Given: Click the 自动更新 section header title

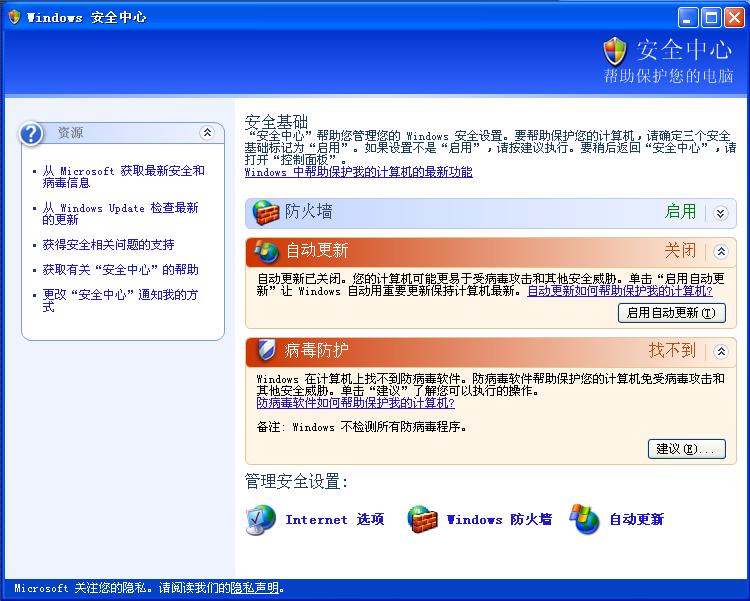Looking at the screenshot, I should [x=317, y=250].
